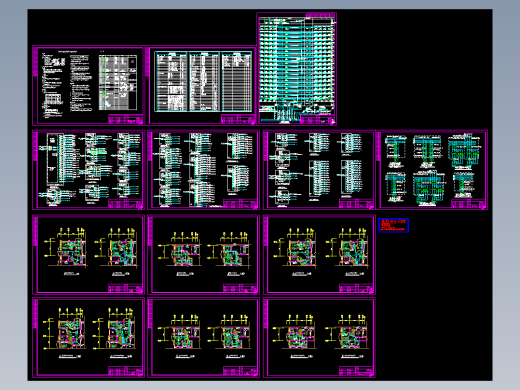Click title block of the design notes sheet
This screenshot has height=390, width=520.
point(126,119)
